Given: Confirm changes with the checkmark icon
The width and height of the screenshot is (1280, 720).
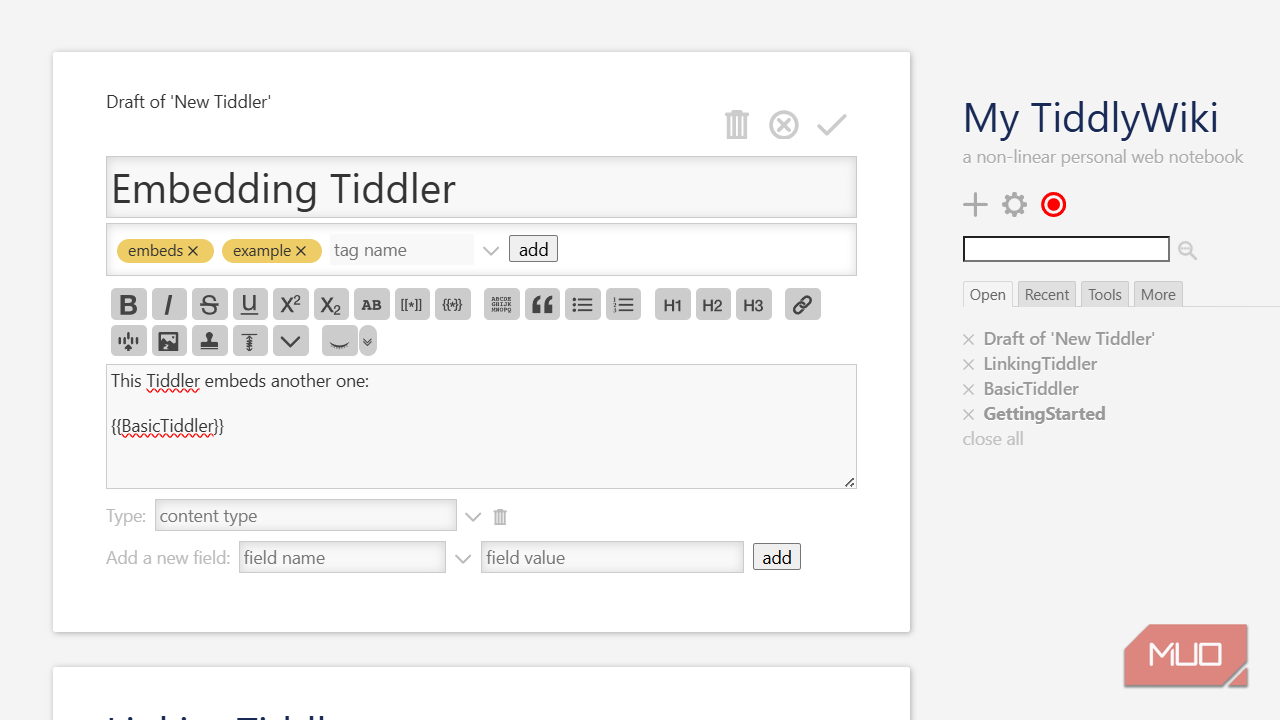Looking at the screenshot, I should 832,125.
